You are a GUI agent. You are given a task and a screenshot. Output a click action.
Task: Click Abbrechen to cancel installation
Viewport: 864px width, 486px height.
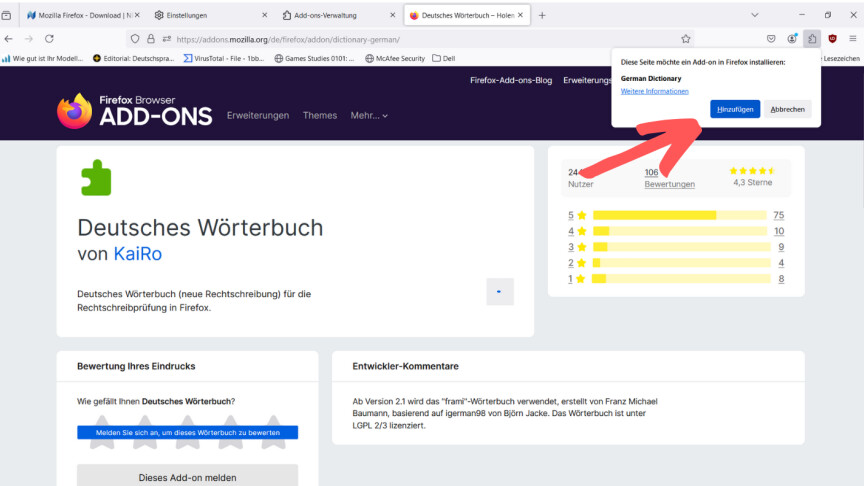787,109
